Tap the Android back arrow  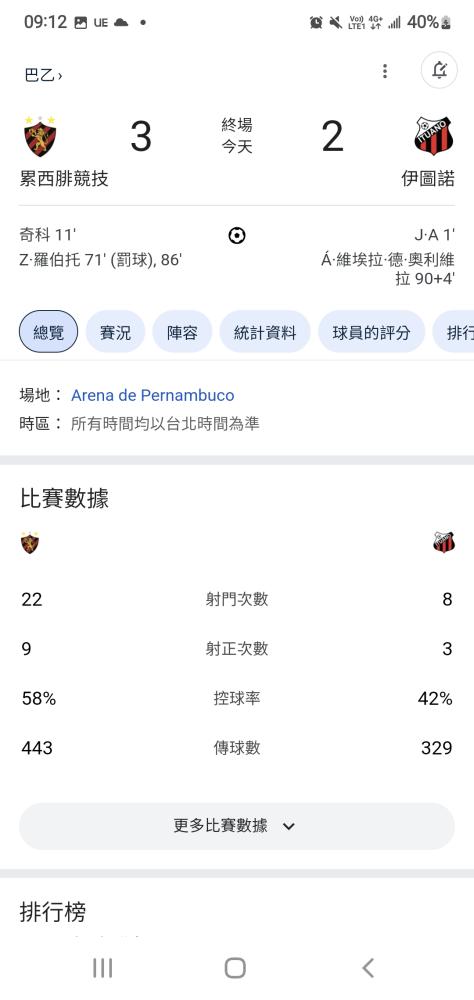click(368, 967)
